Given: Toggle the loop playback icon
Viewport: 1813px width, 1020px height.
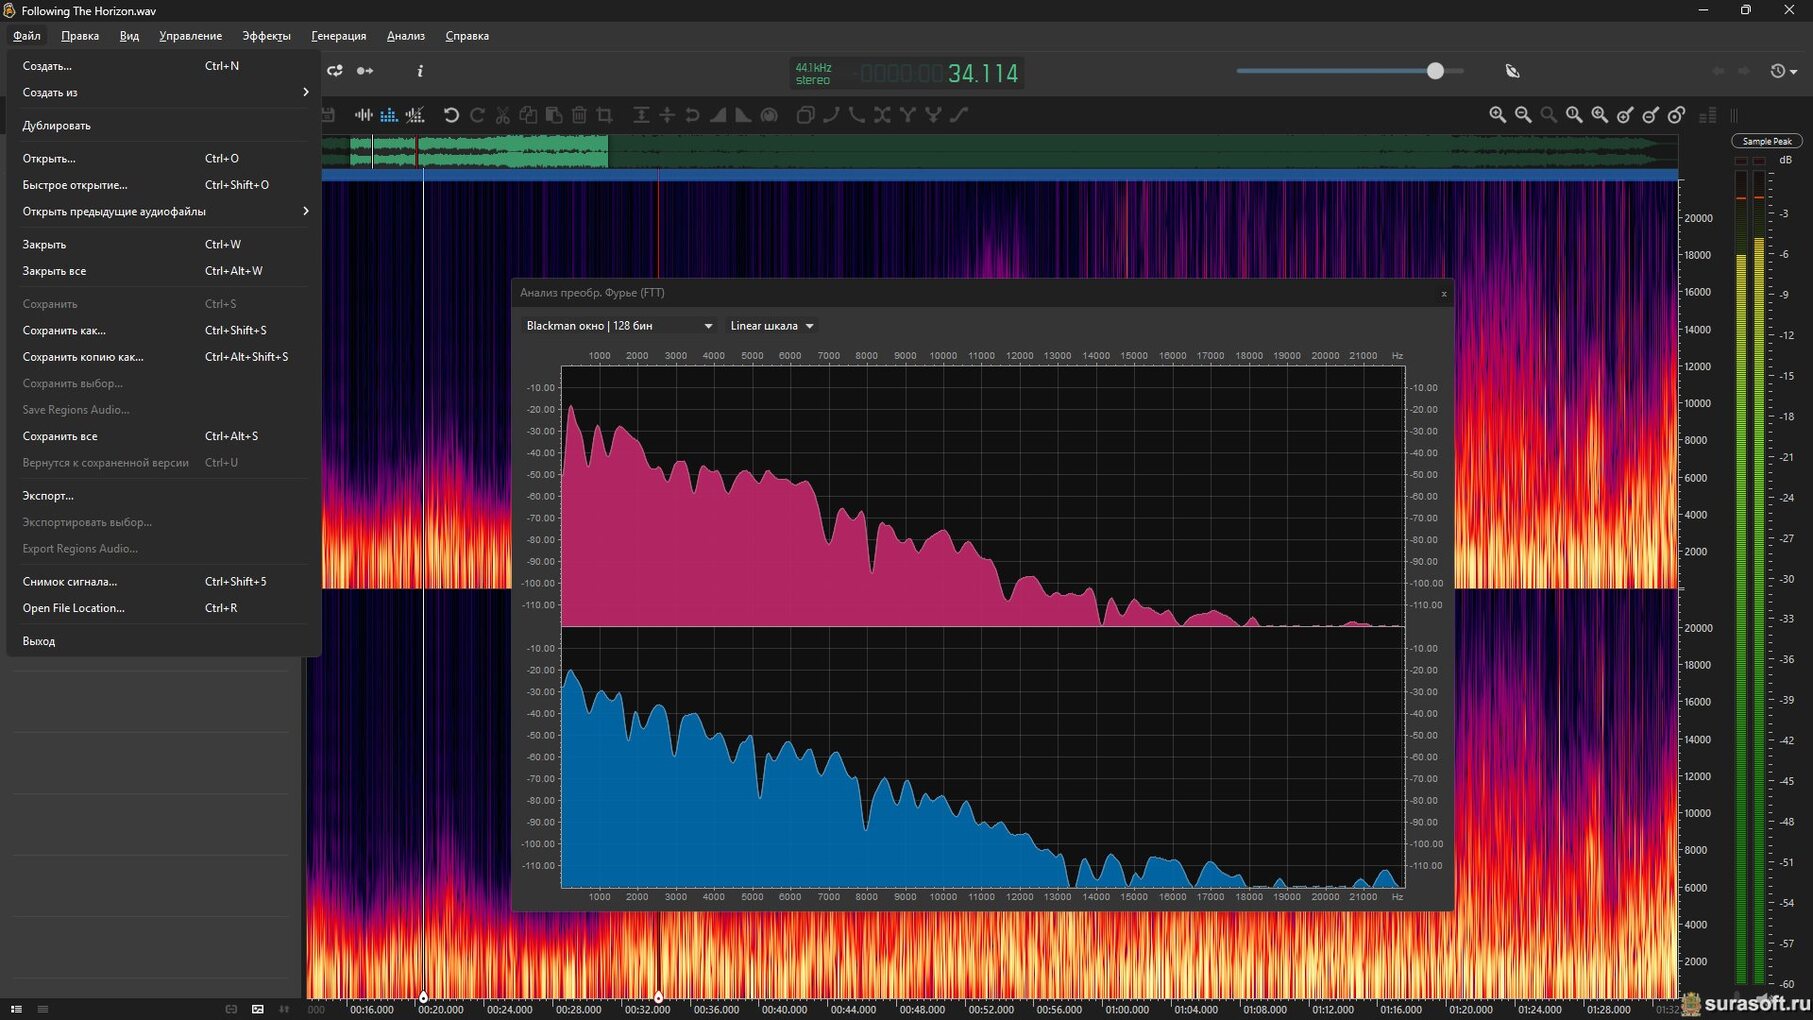Looking at the screenshot, I should (335, 71).
